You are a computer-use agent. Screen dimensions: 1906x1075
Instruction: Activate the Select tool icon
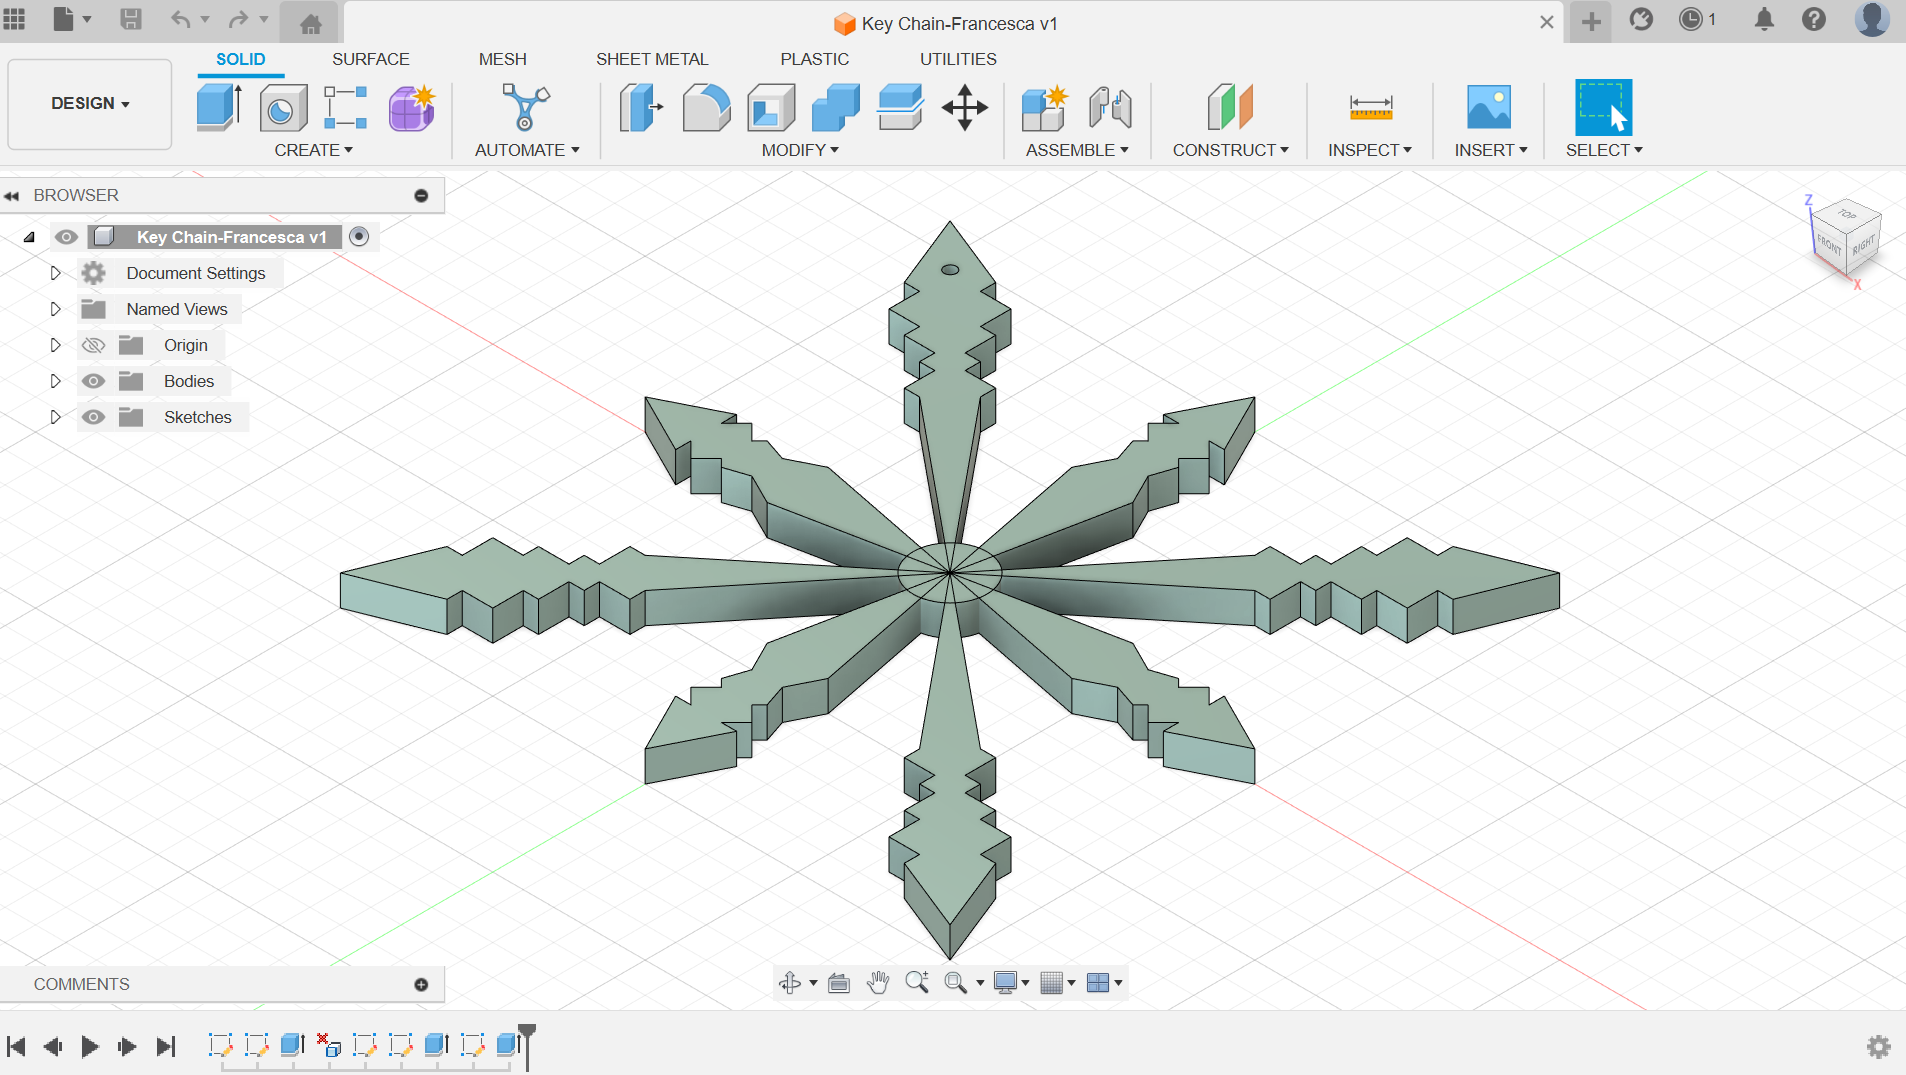(x=1603, y=107)
